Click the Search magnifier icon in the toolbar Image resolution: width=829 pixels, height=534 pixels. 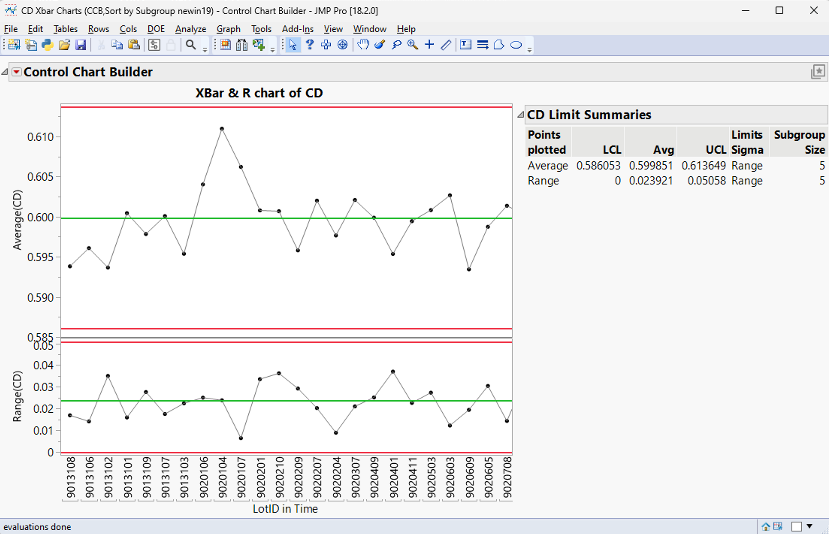click(191, 45)
